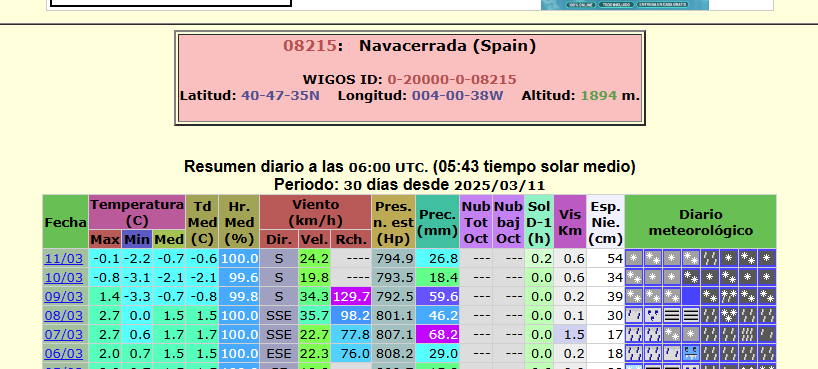Viewport: 818px width, 369px height.
Task: Click the longitude value 004-00-38W
Action: (x=458, y=96)
